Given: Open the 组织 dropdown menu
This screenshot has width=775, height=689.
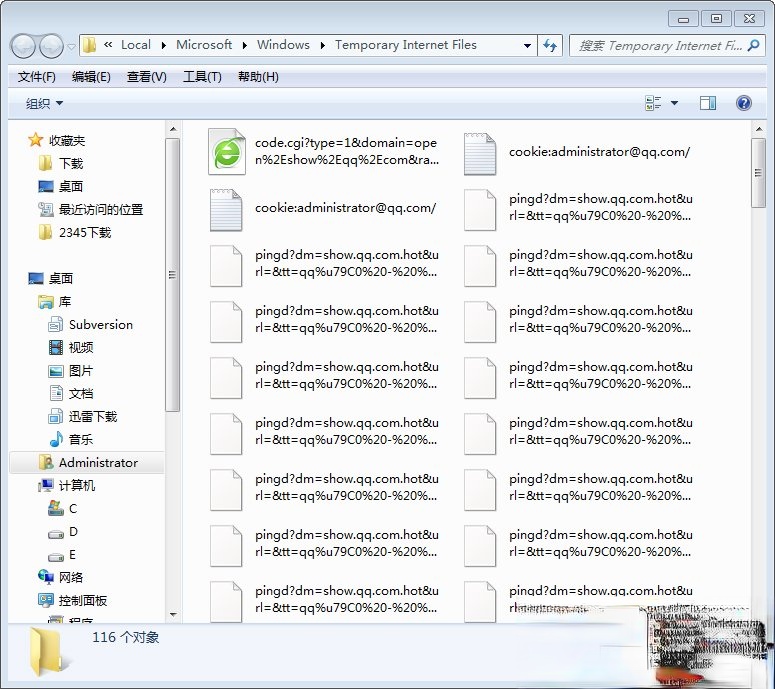Looking at the screenshot, I should pos(44,103).
